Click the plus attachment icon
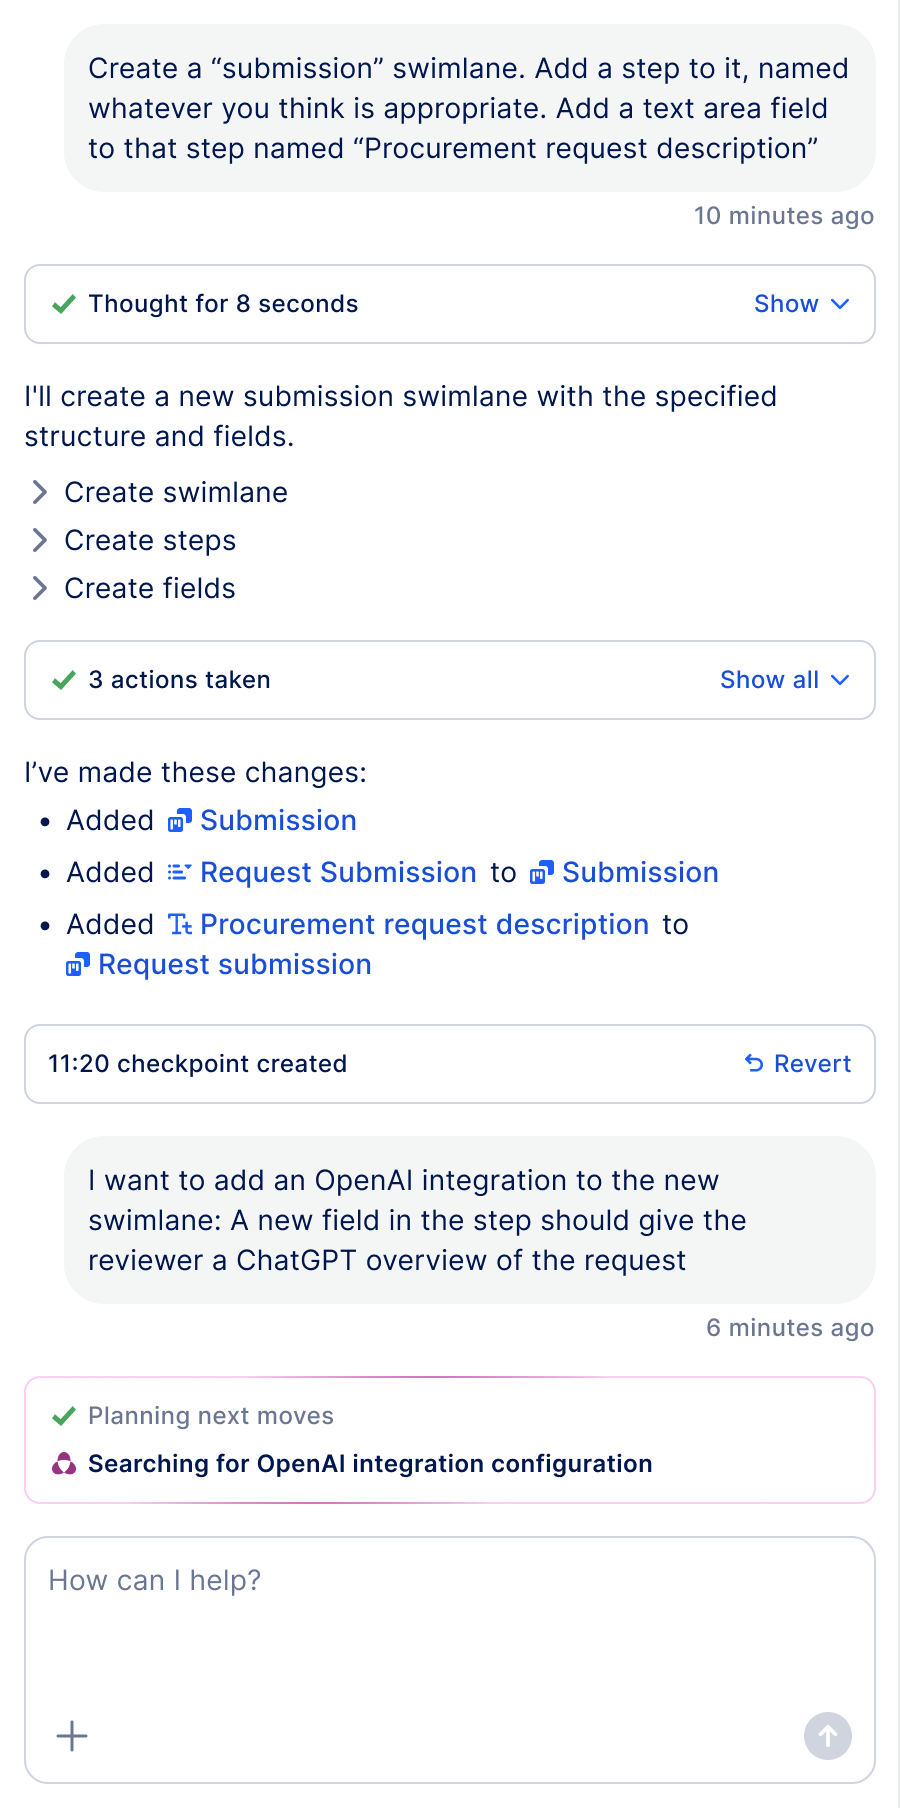900x1808 pixels. coord(72,1736)
